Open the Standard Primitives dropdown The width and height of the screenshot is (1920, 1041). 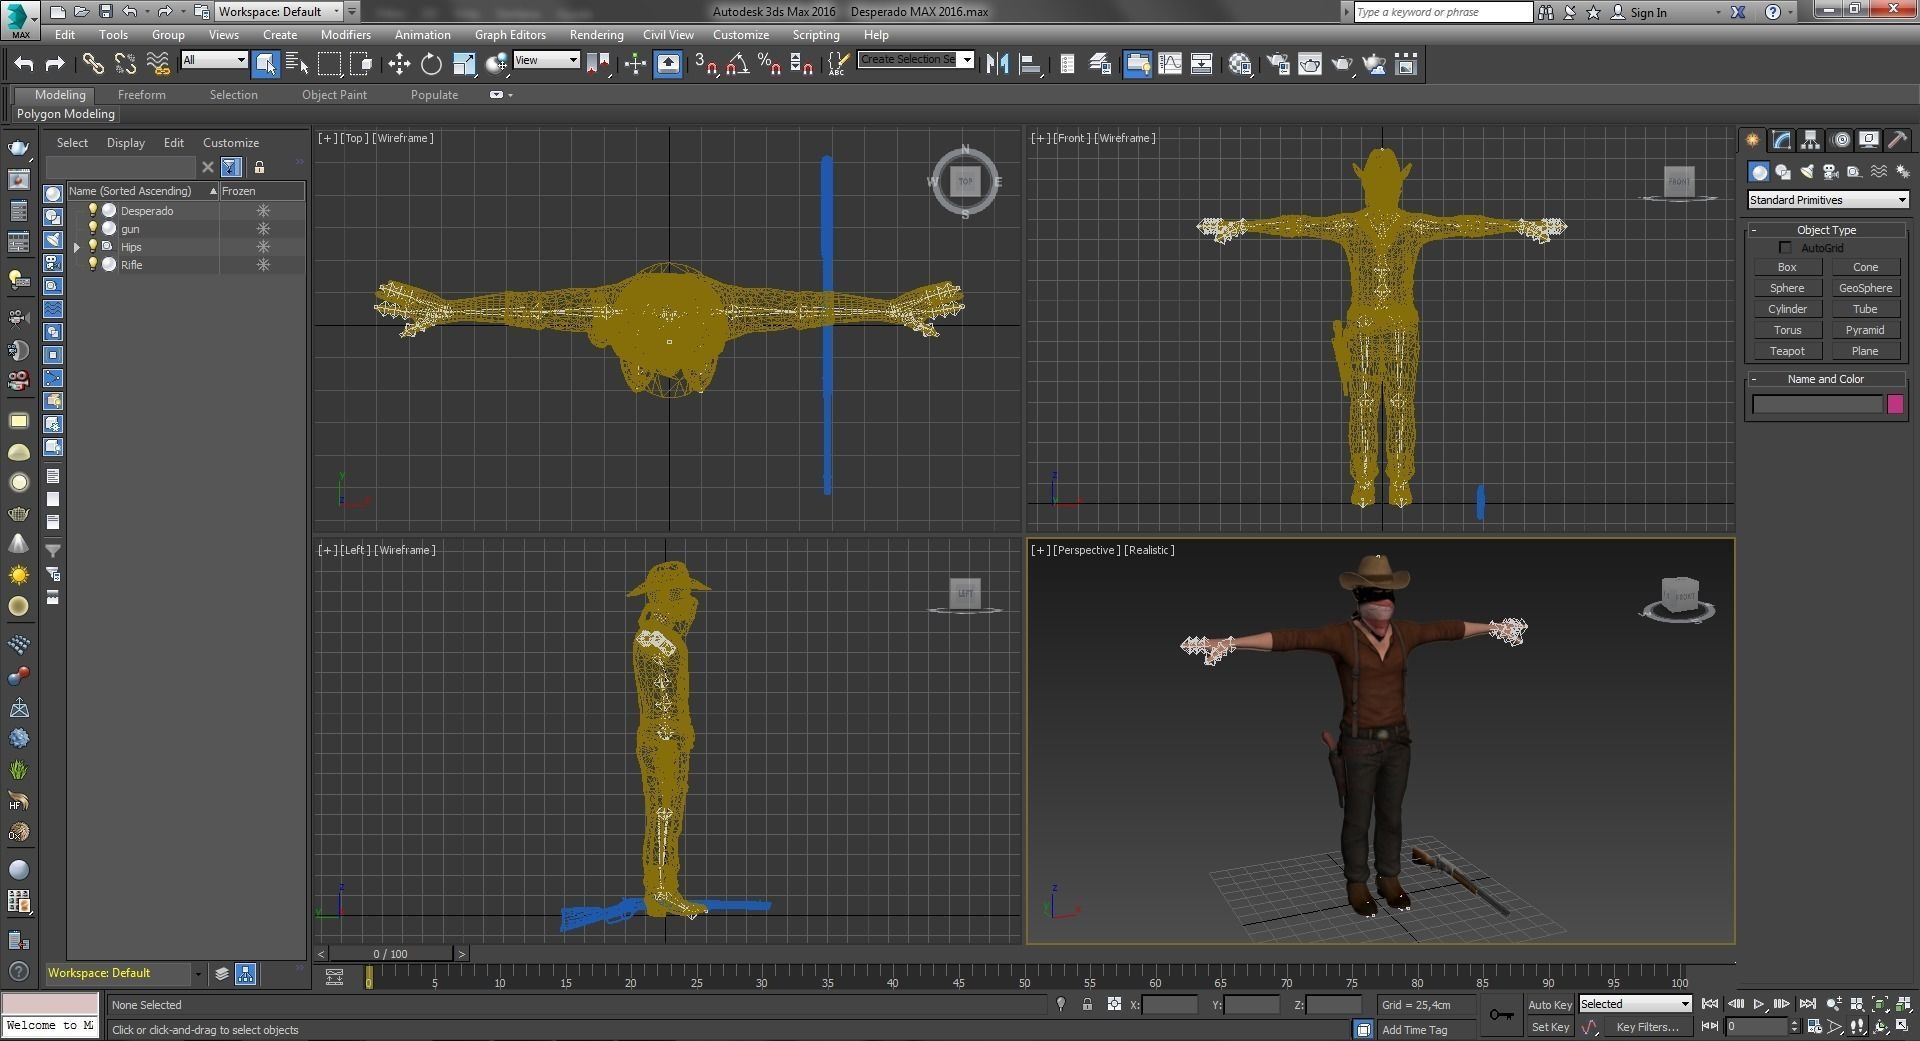(1827, 200)
